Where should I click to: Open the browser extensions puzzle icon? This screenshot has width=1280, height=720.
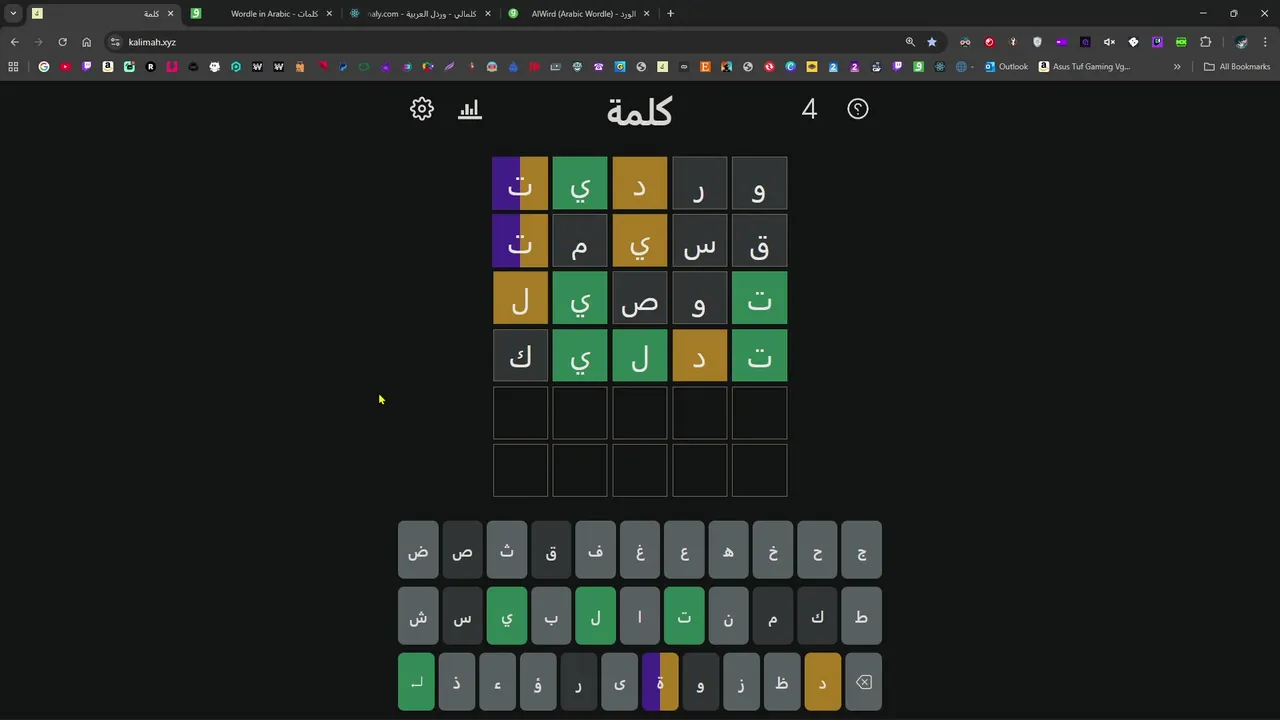click(x=1205, y=42)
